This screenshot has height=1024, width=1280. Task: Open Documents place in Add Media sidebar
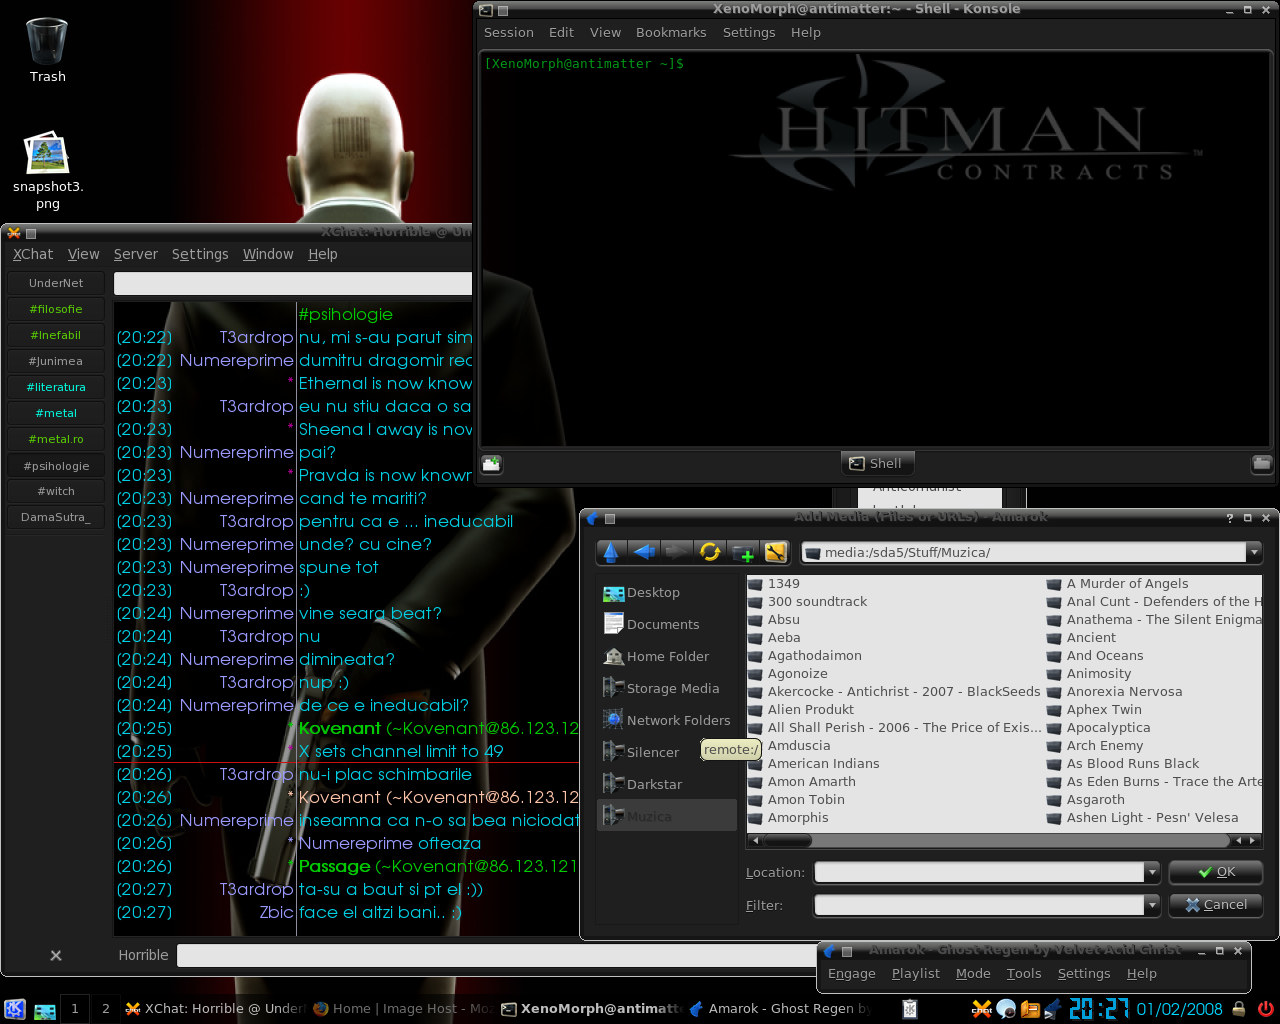pyautogui.click(x=667, y=625)
